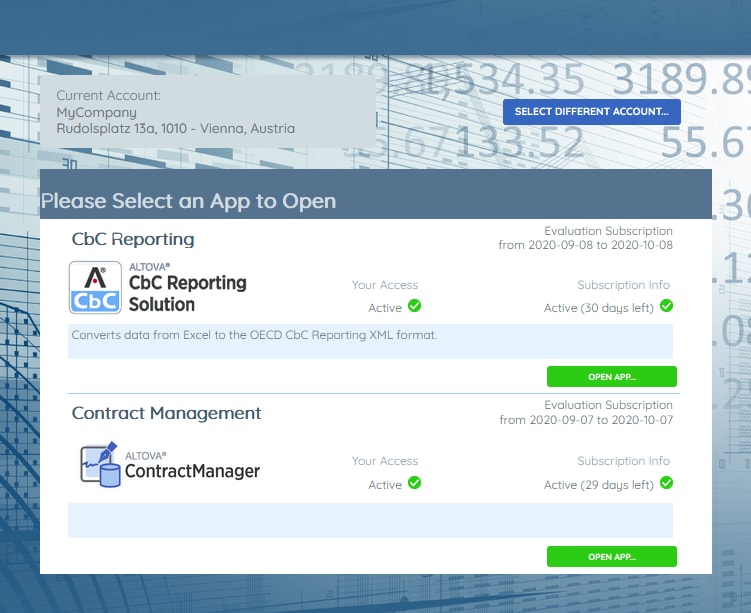Image resolution: width=751 pixels, height=613 pixels.
Task: Click 'Your Access' label under Contract Management
Action: point(385,461)
